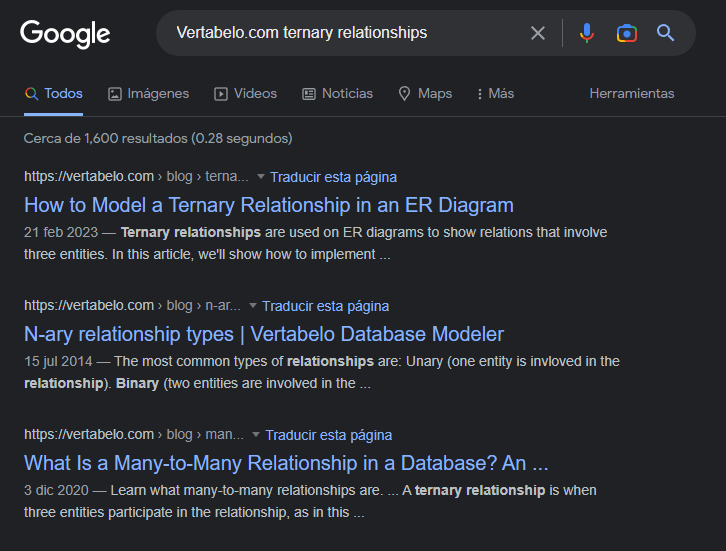The width and height of the screenshot is (726, 551).
Task: Expand the Más menu
Action: pos(495,94)
